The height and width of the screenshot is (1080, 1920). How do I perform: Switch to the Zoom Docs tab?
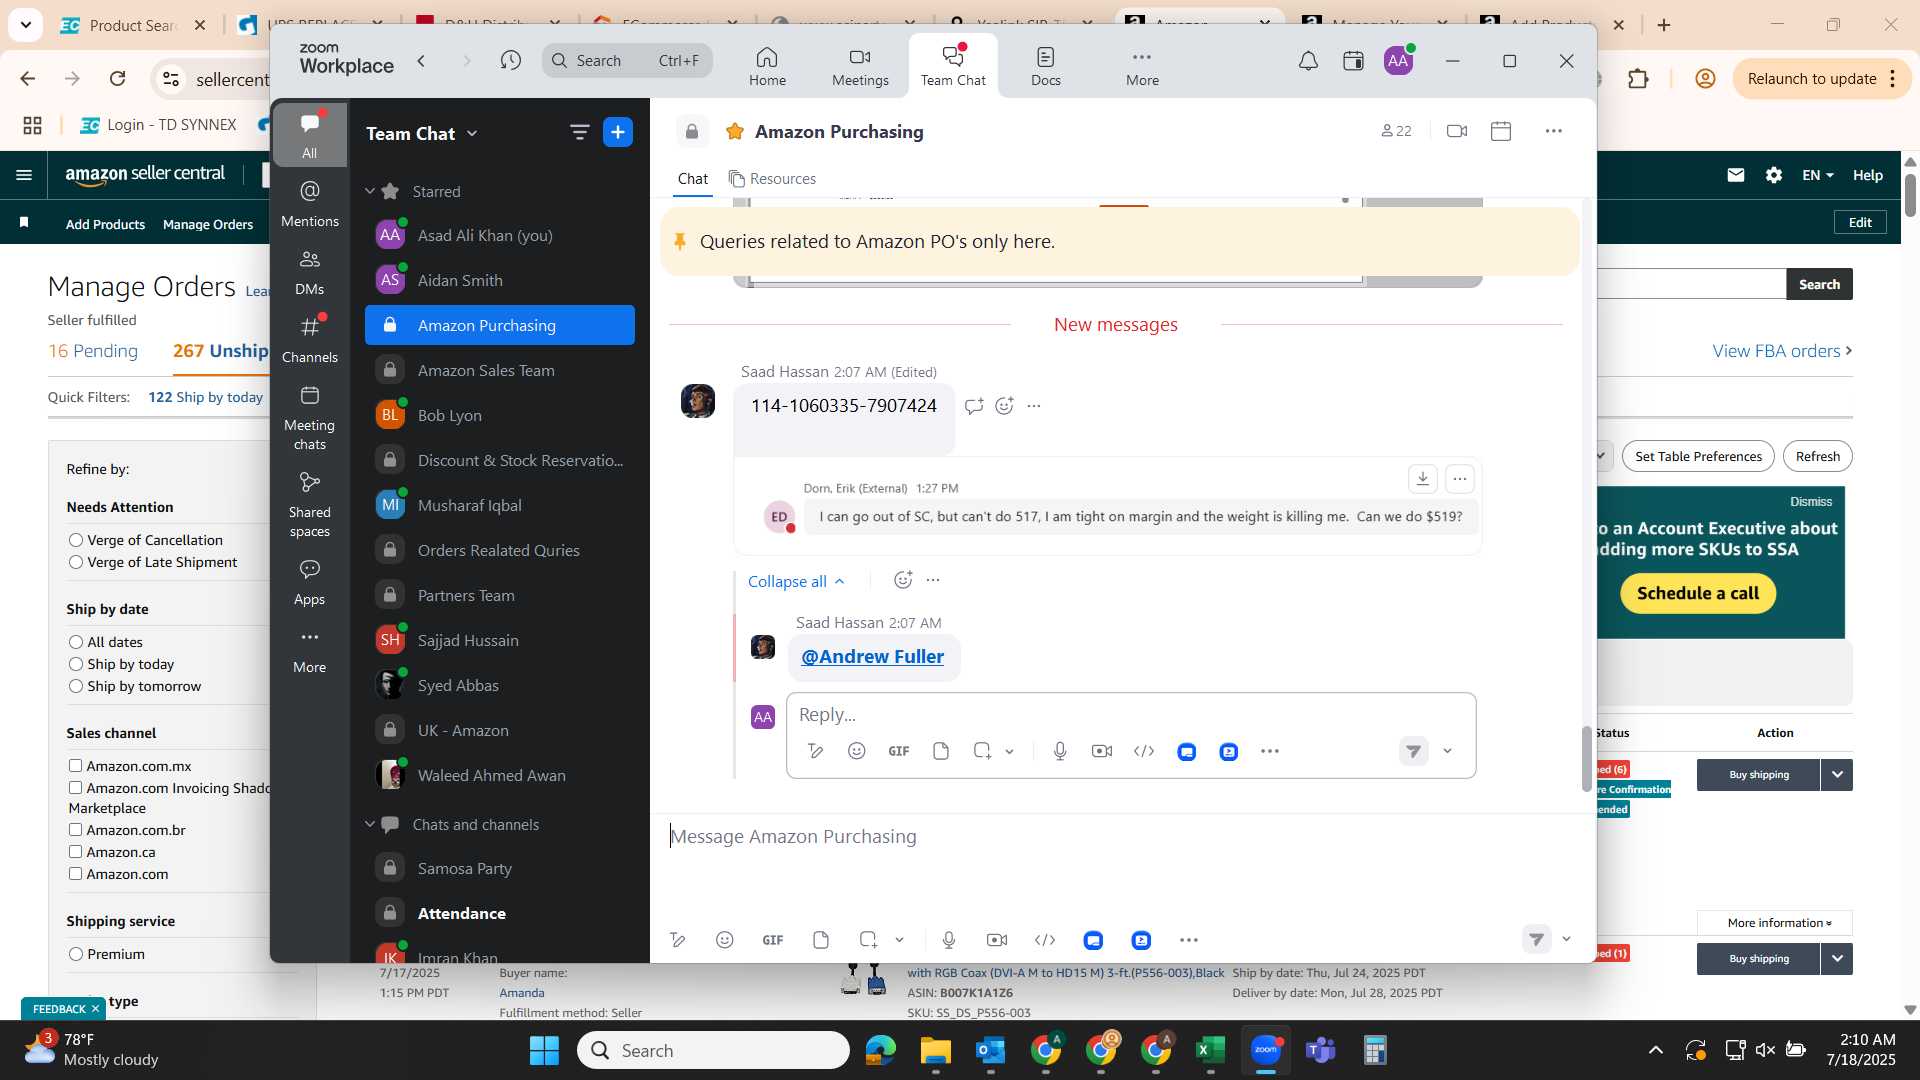click(1045, 66)
